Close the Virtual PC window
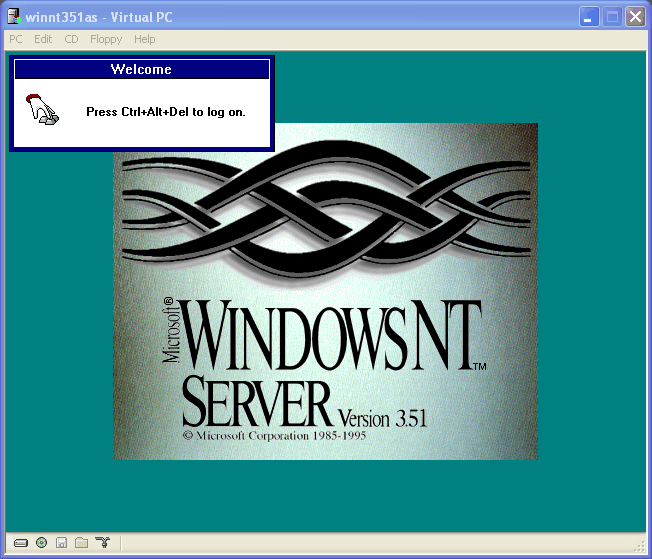 coord(635,17)
